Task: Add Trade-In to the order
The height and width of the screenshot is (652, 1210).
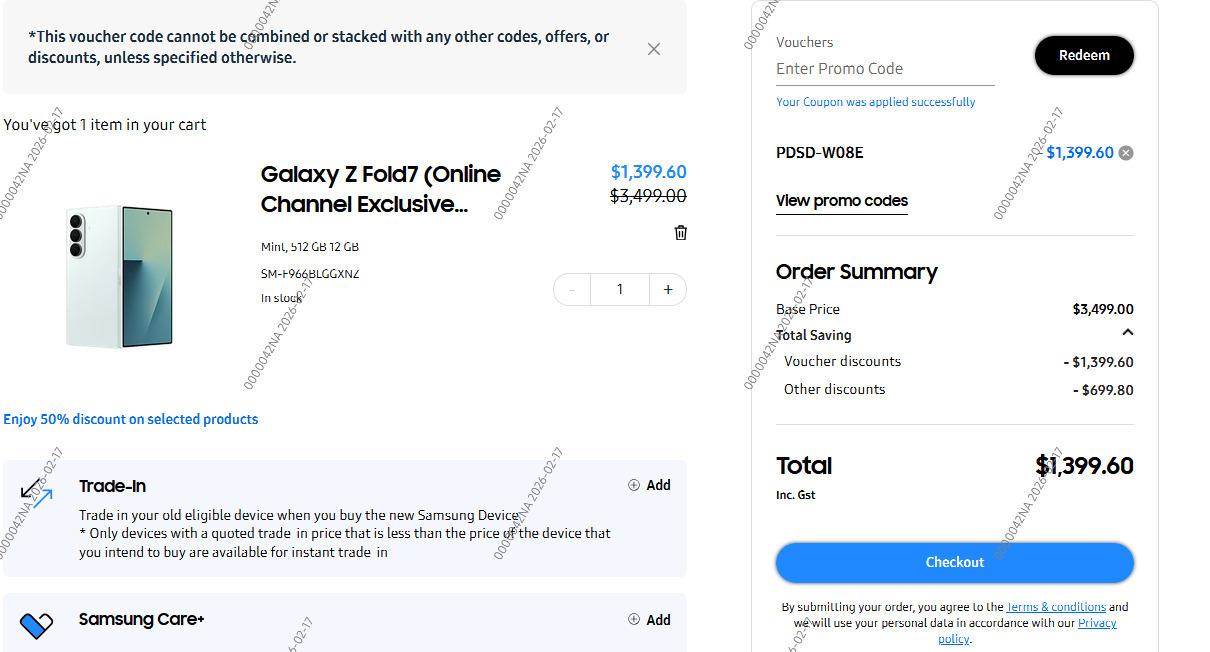Action: (649, 485)
